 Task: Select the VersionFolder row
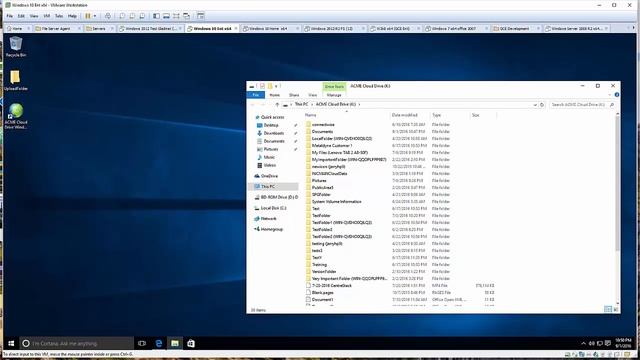pos(400,271)
